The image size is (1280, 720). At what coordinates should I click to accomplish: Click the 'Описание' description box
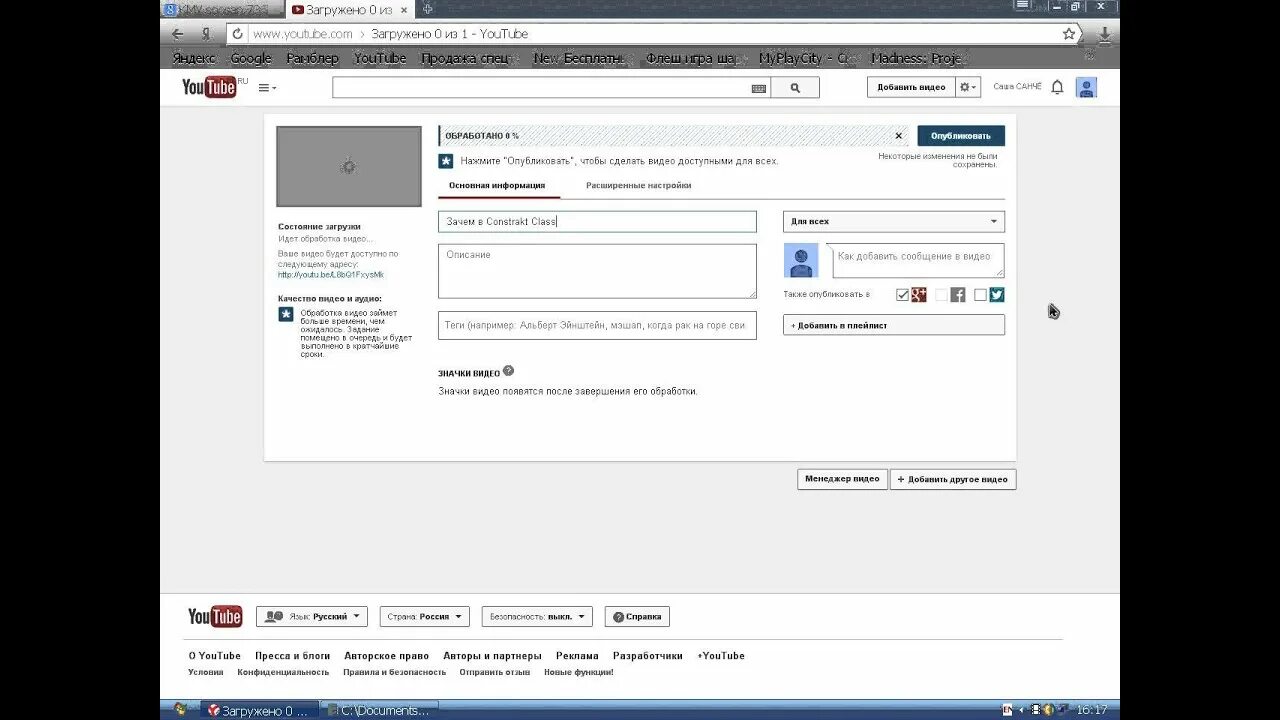[597, 271]
